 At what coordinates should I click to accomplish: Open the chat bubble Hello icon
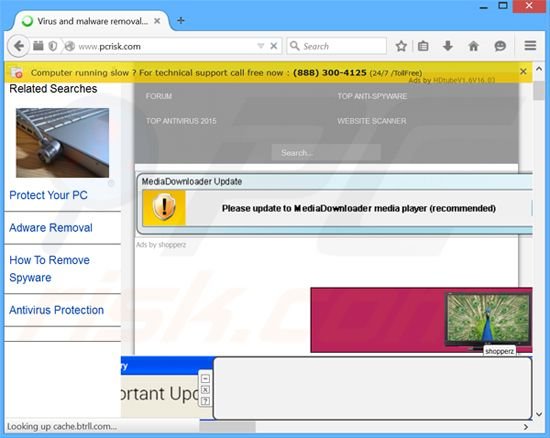(x=500, y=46)
